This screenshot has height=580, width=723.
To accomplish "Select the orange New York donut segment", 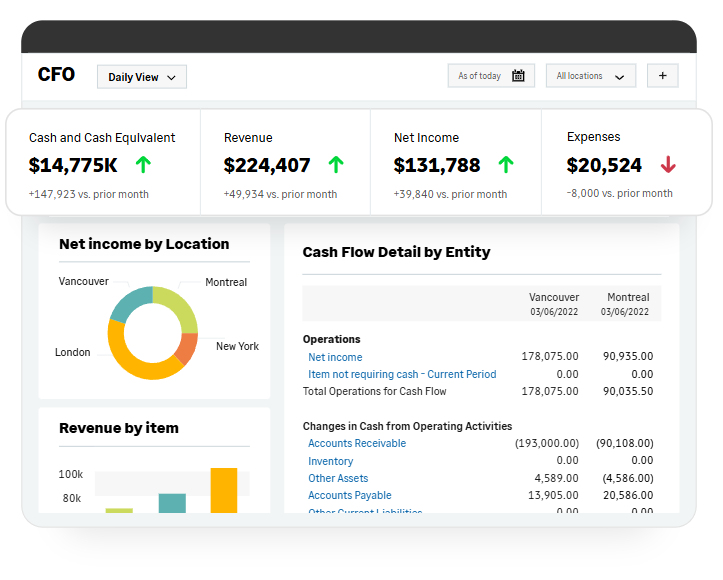I will 187,348.
